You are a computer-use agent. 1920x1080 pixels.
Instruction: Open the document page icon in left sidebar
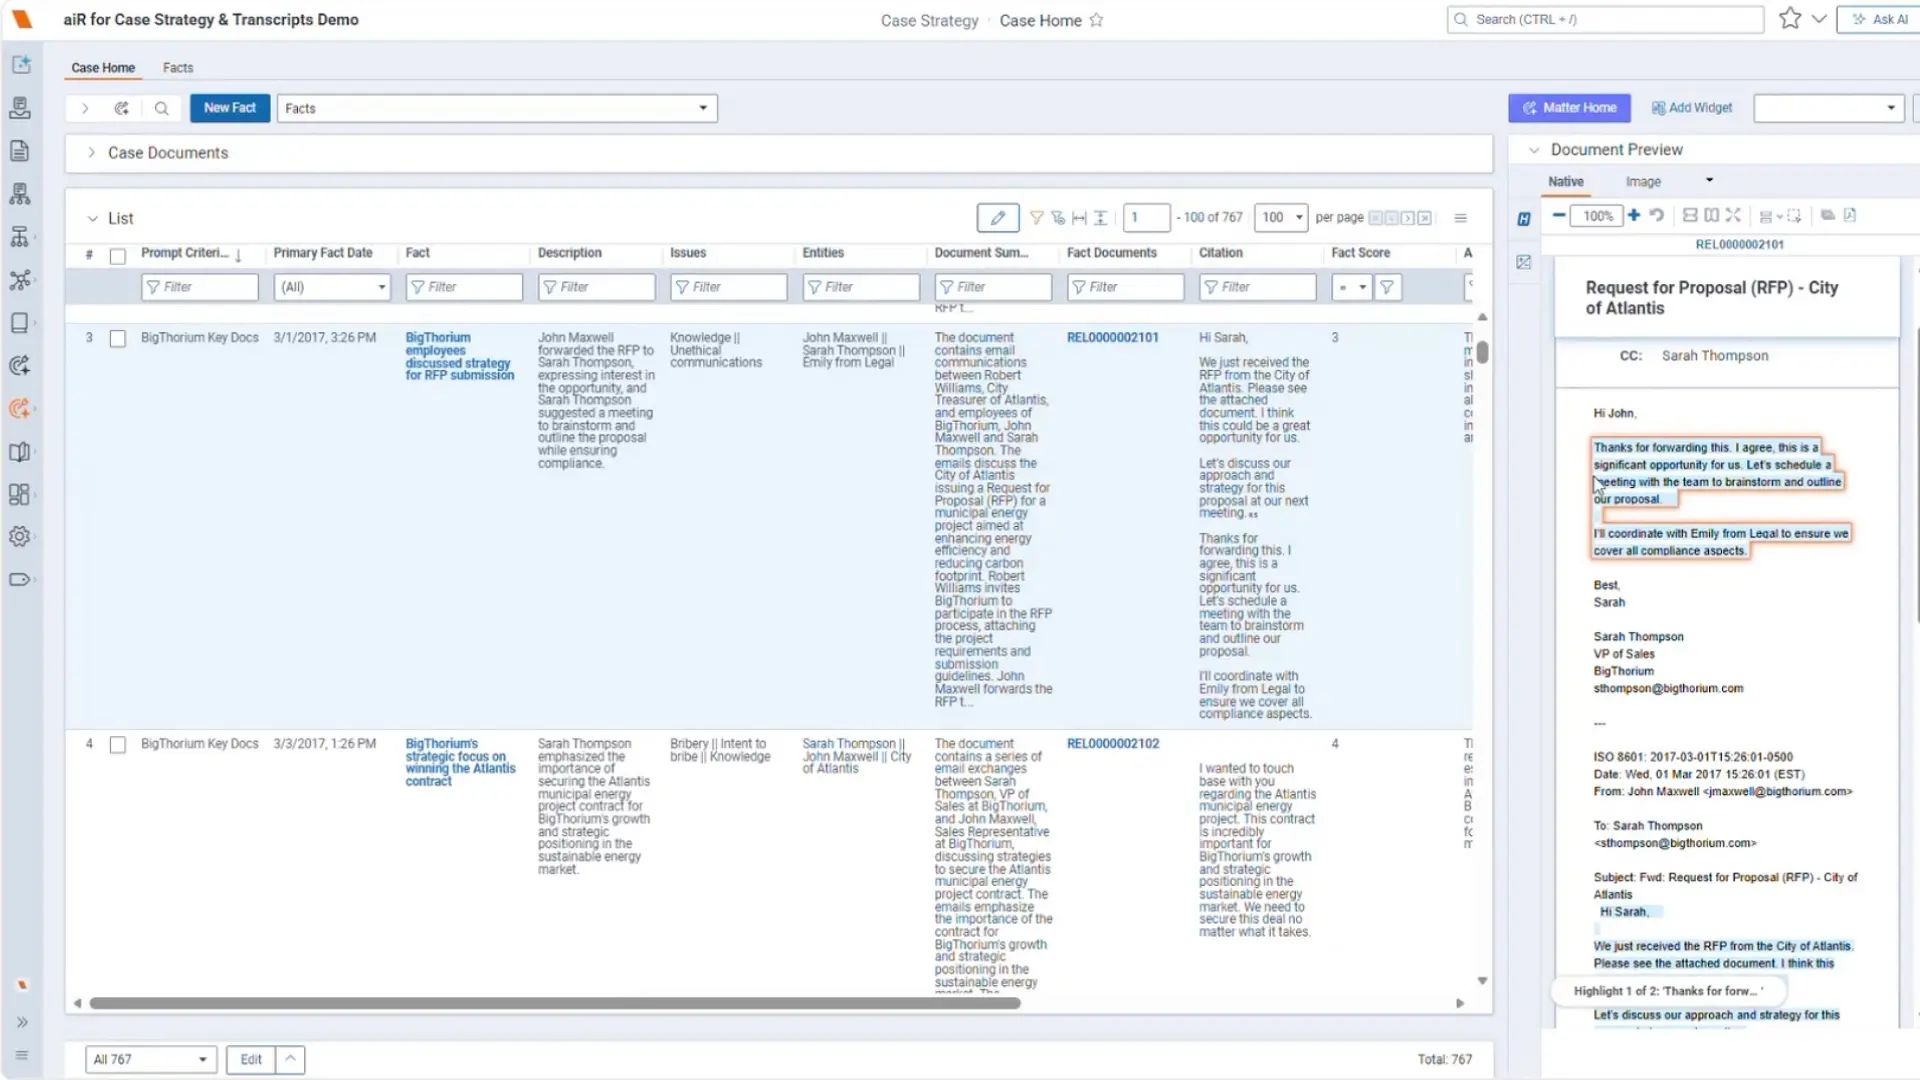[20, 151]
